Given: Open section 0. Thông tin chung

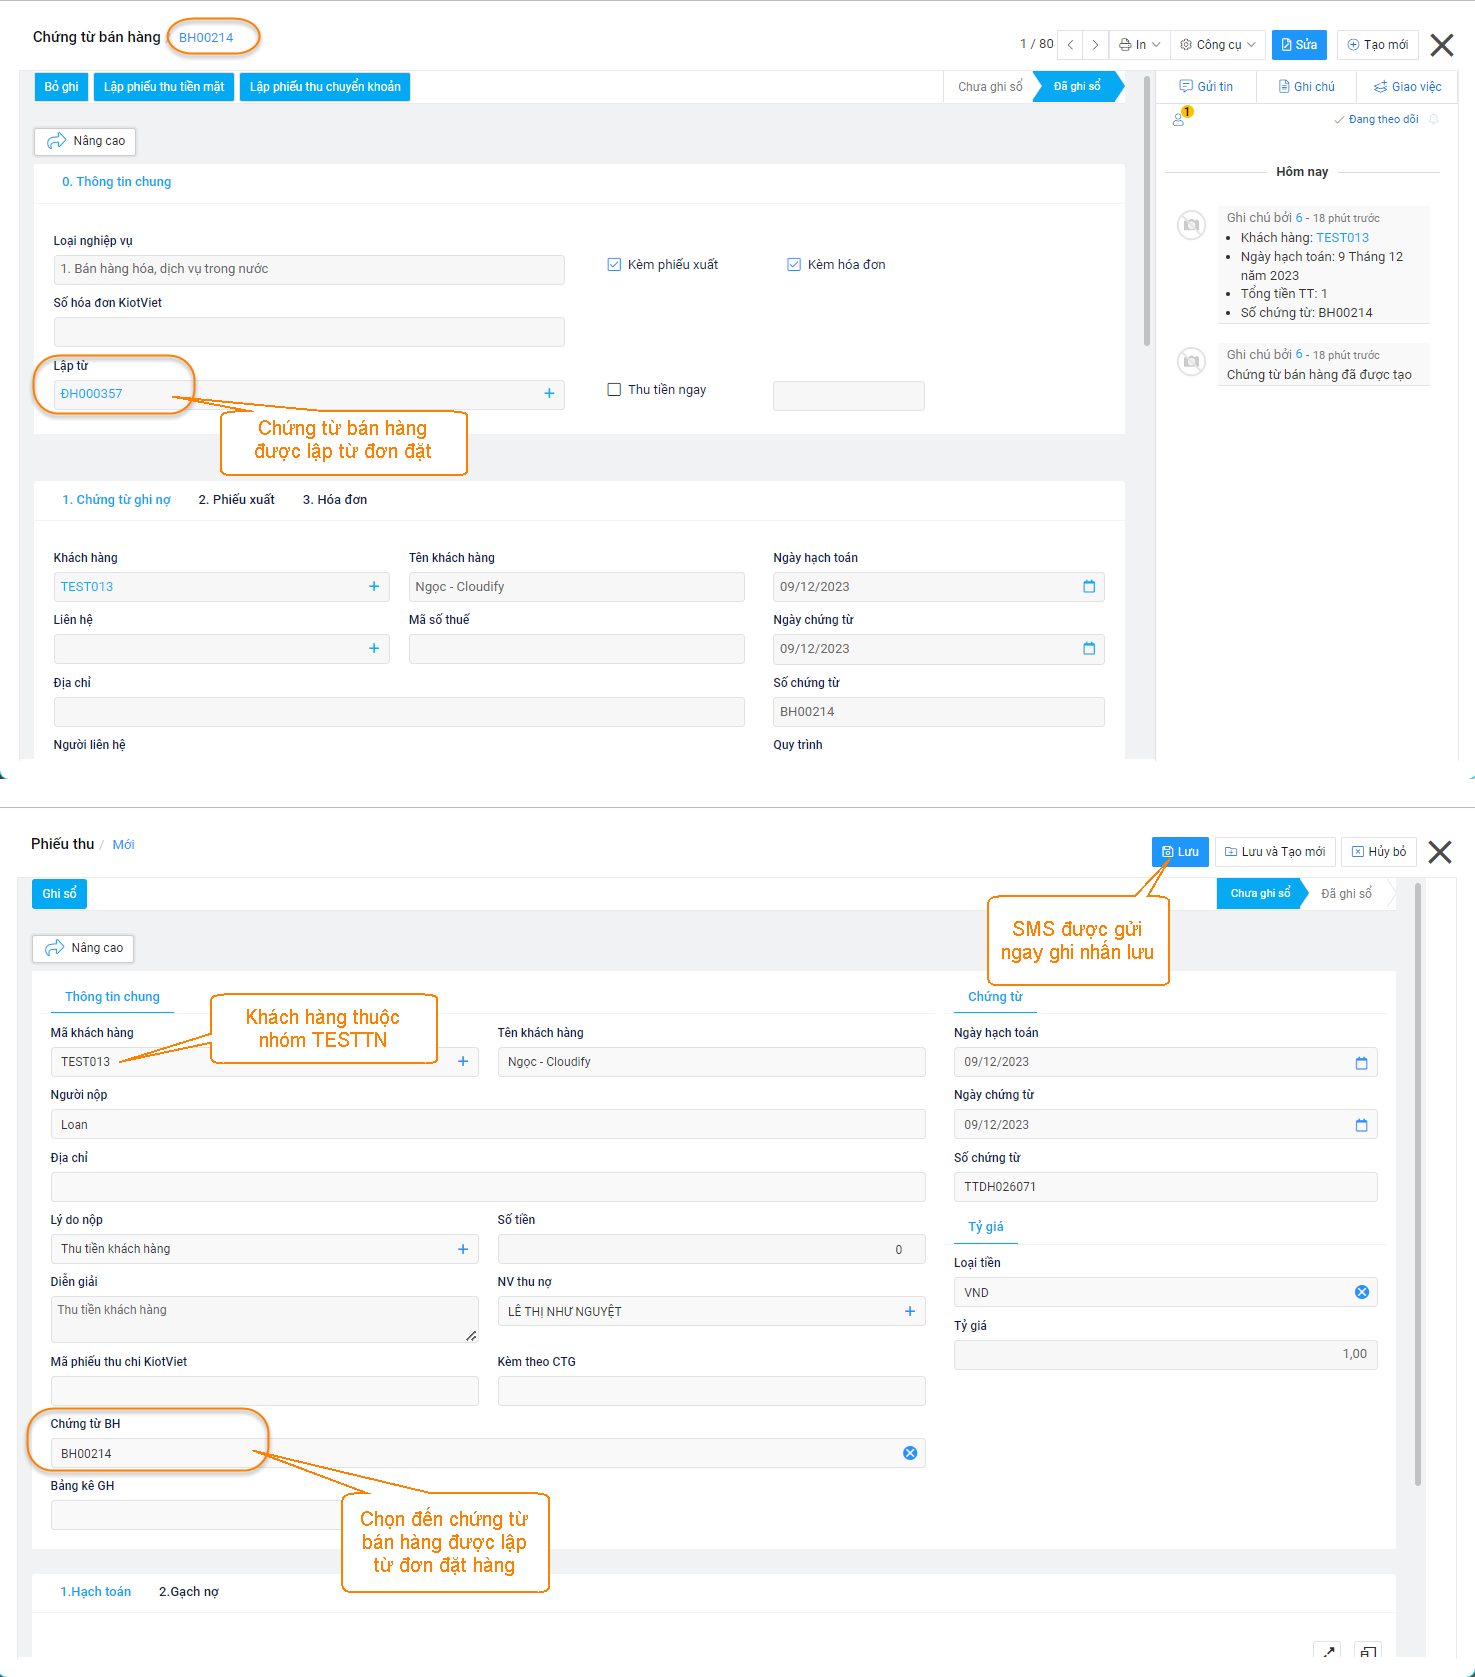Looking at the screenshot, I should click(x=116, y=182).
